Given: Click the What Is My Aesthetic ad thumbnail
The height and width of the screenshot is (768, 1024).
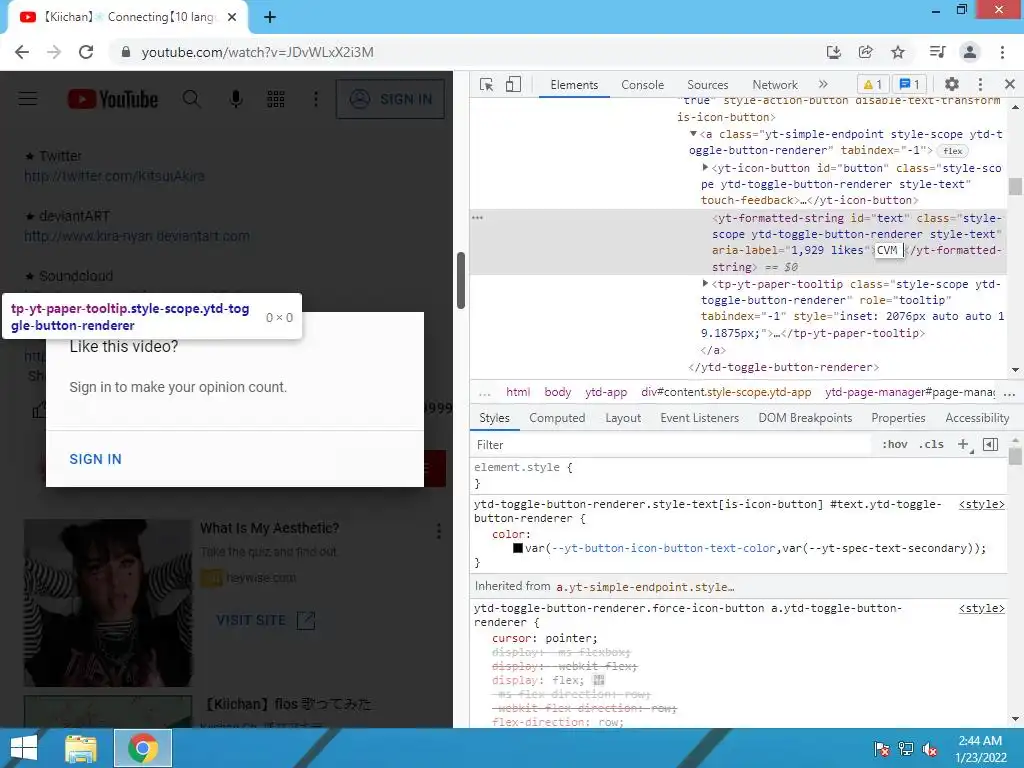Looking at the screenshot, I should click(108, 603).
